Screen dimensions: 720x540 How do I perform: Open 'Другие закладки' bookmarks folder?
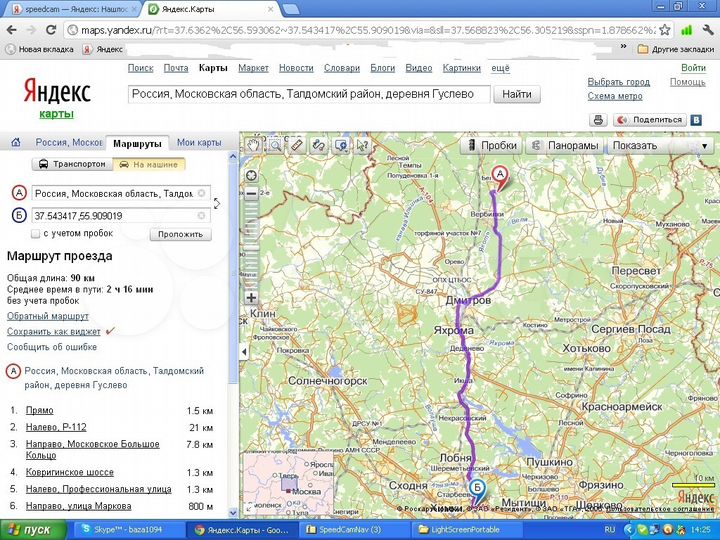pyautogui.click(x=676, y=49)
